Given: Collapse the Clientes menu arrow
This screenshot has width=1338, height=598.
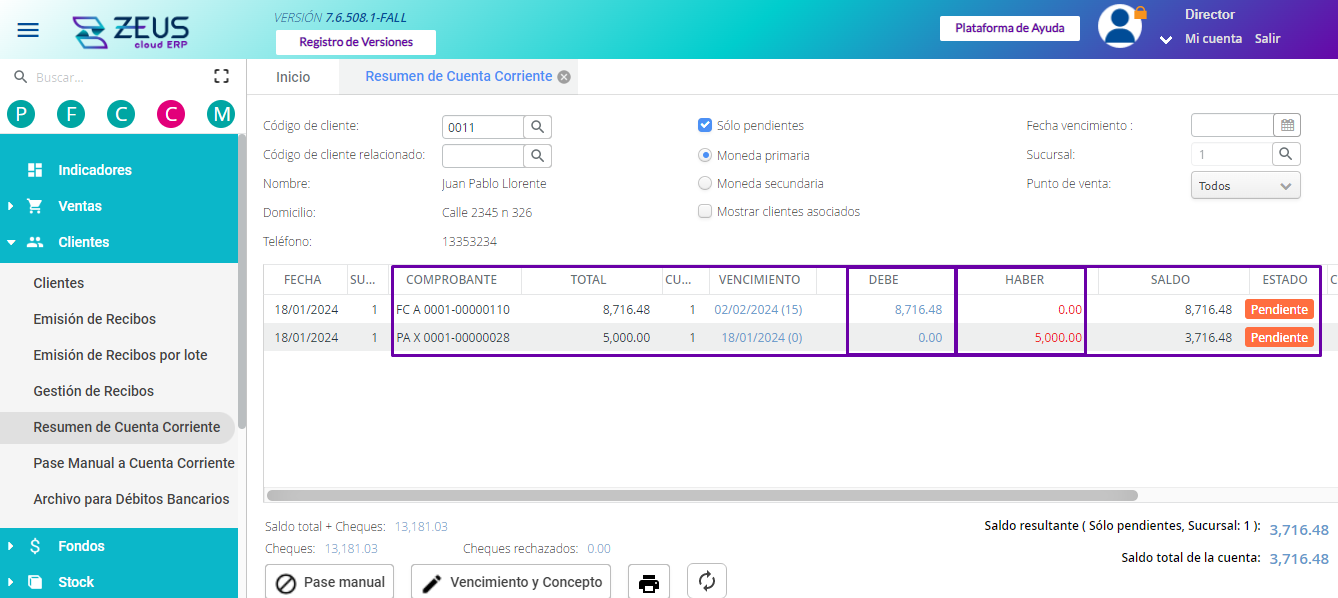Looking at the screenshot, I should pos(11,242).
